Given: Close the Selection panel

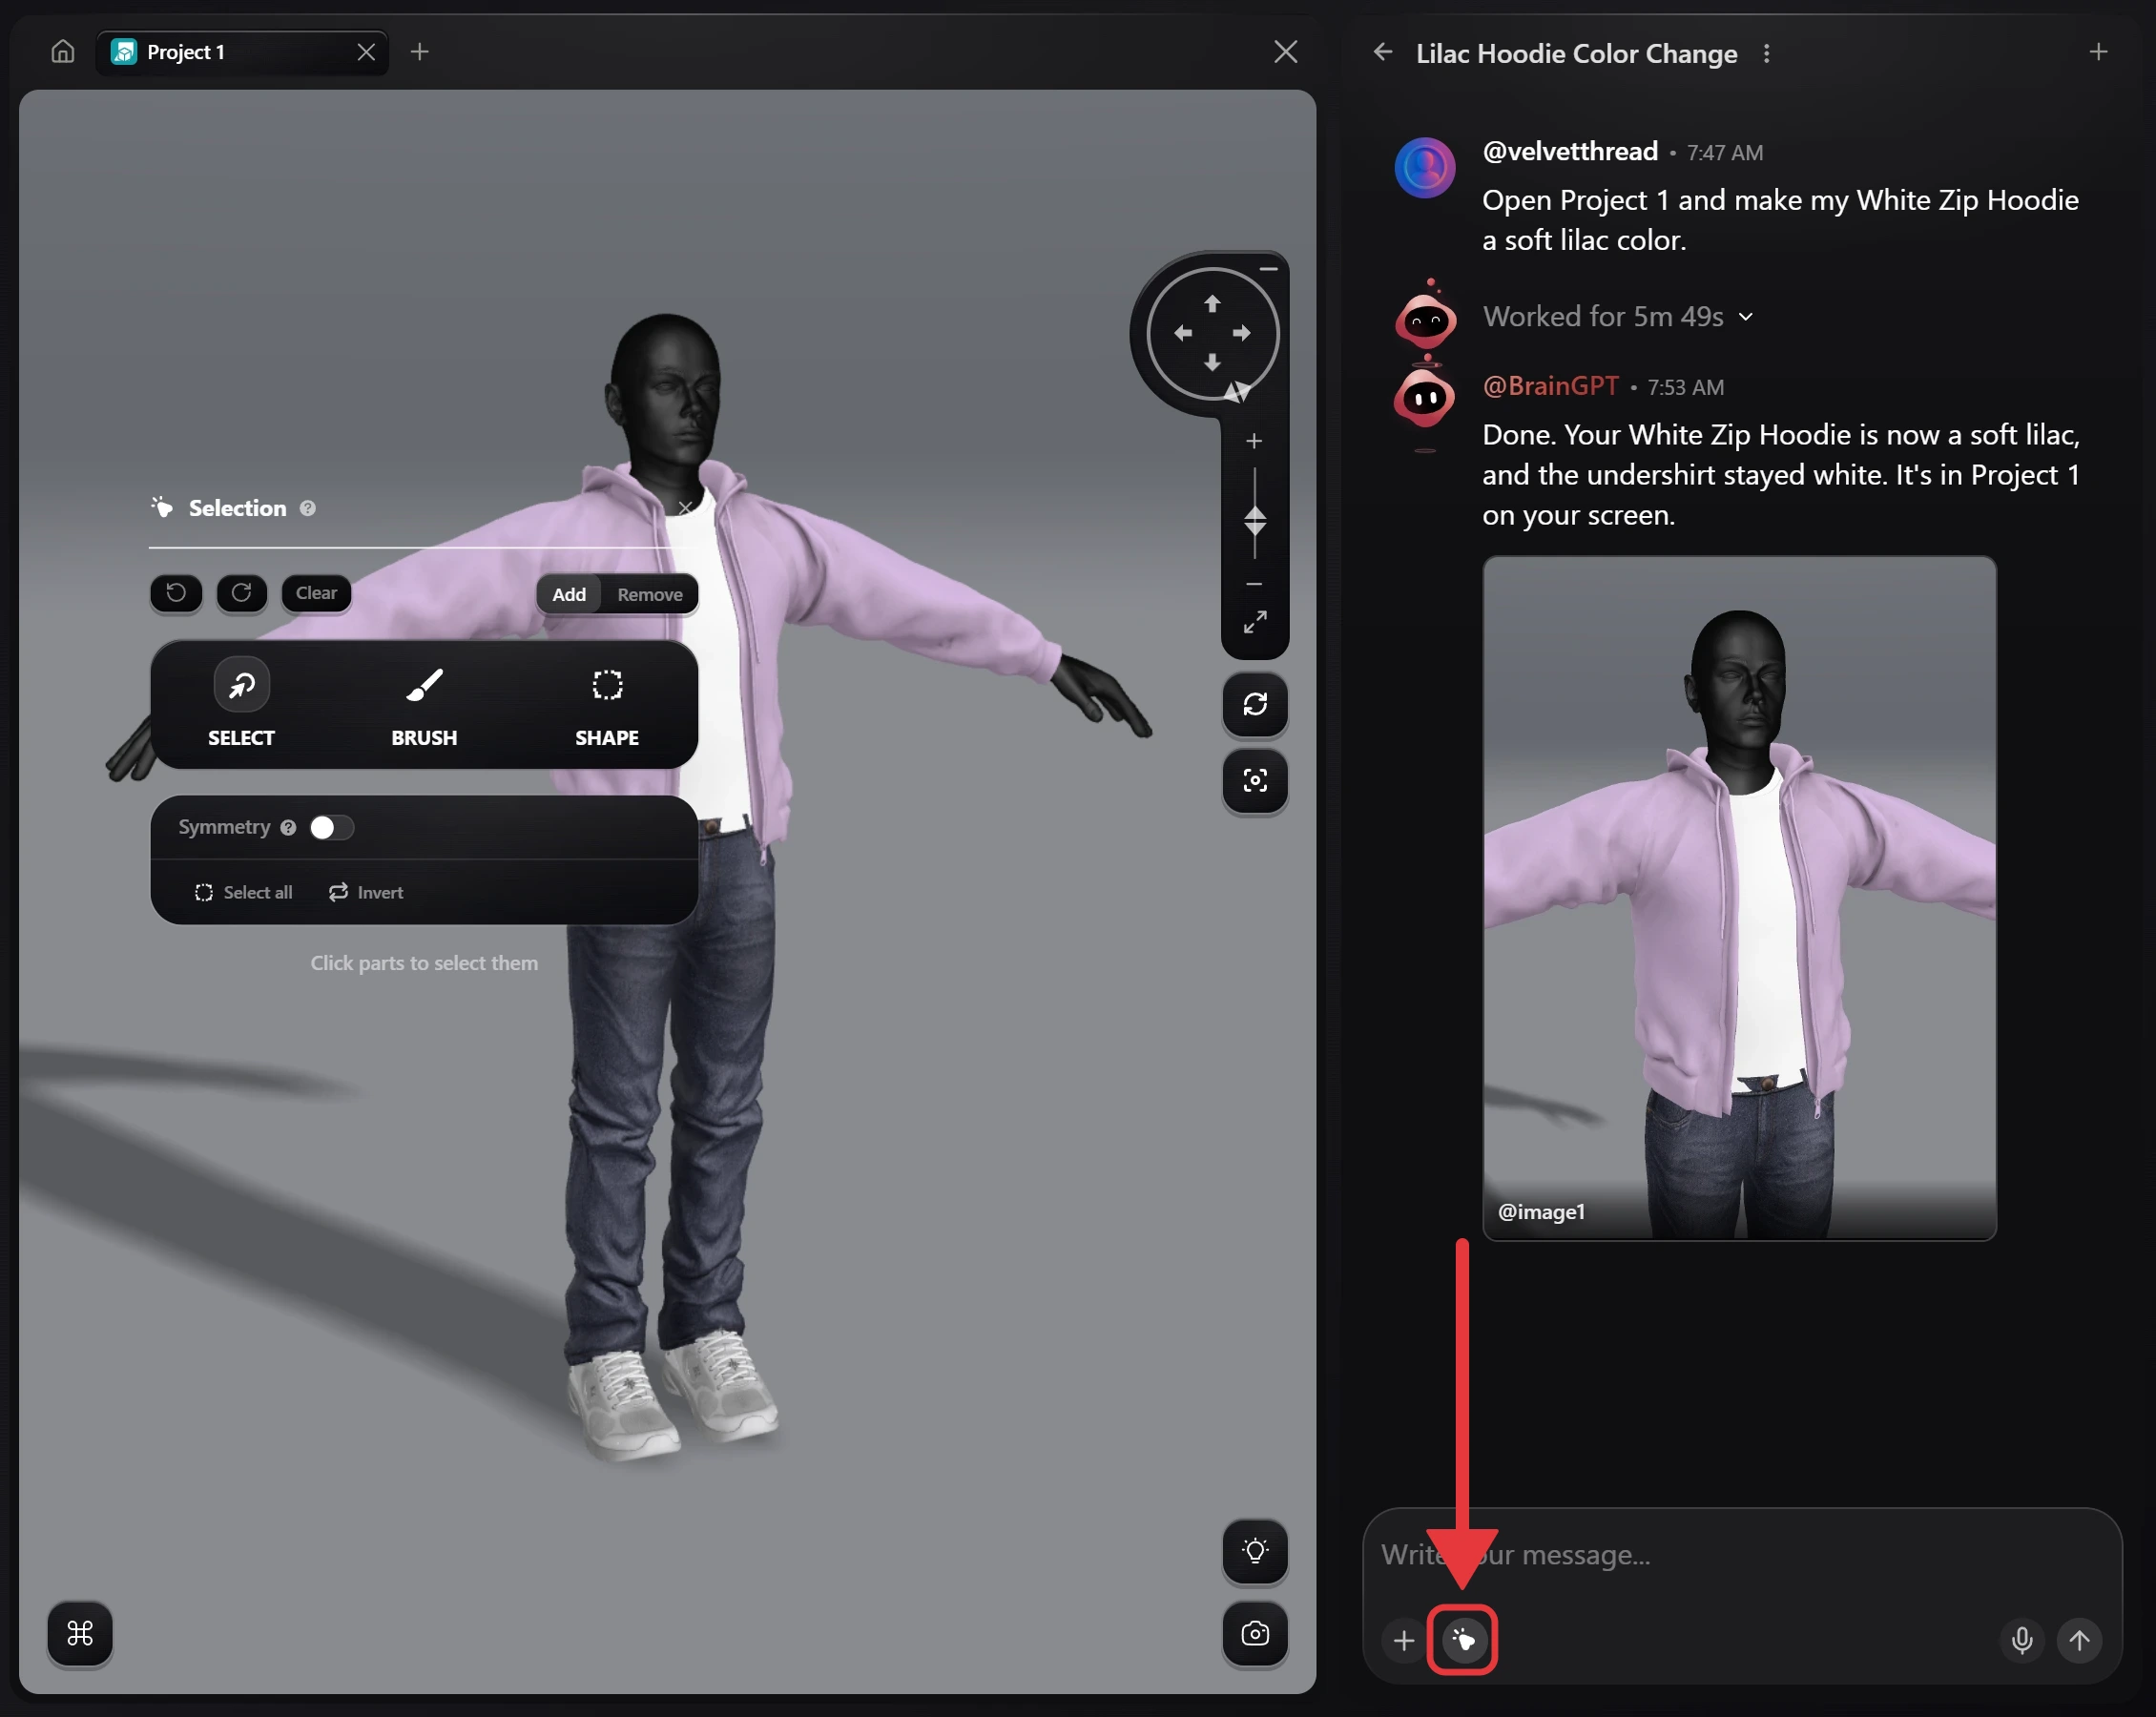Looking at the screenshot, I should tap(685, 508).
